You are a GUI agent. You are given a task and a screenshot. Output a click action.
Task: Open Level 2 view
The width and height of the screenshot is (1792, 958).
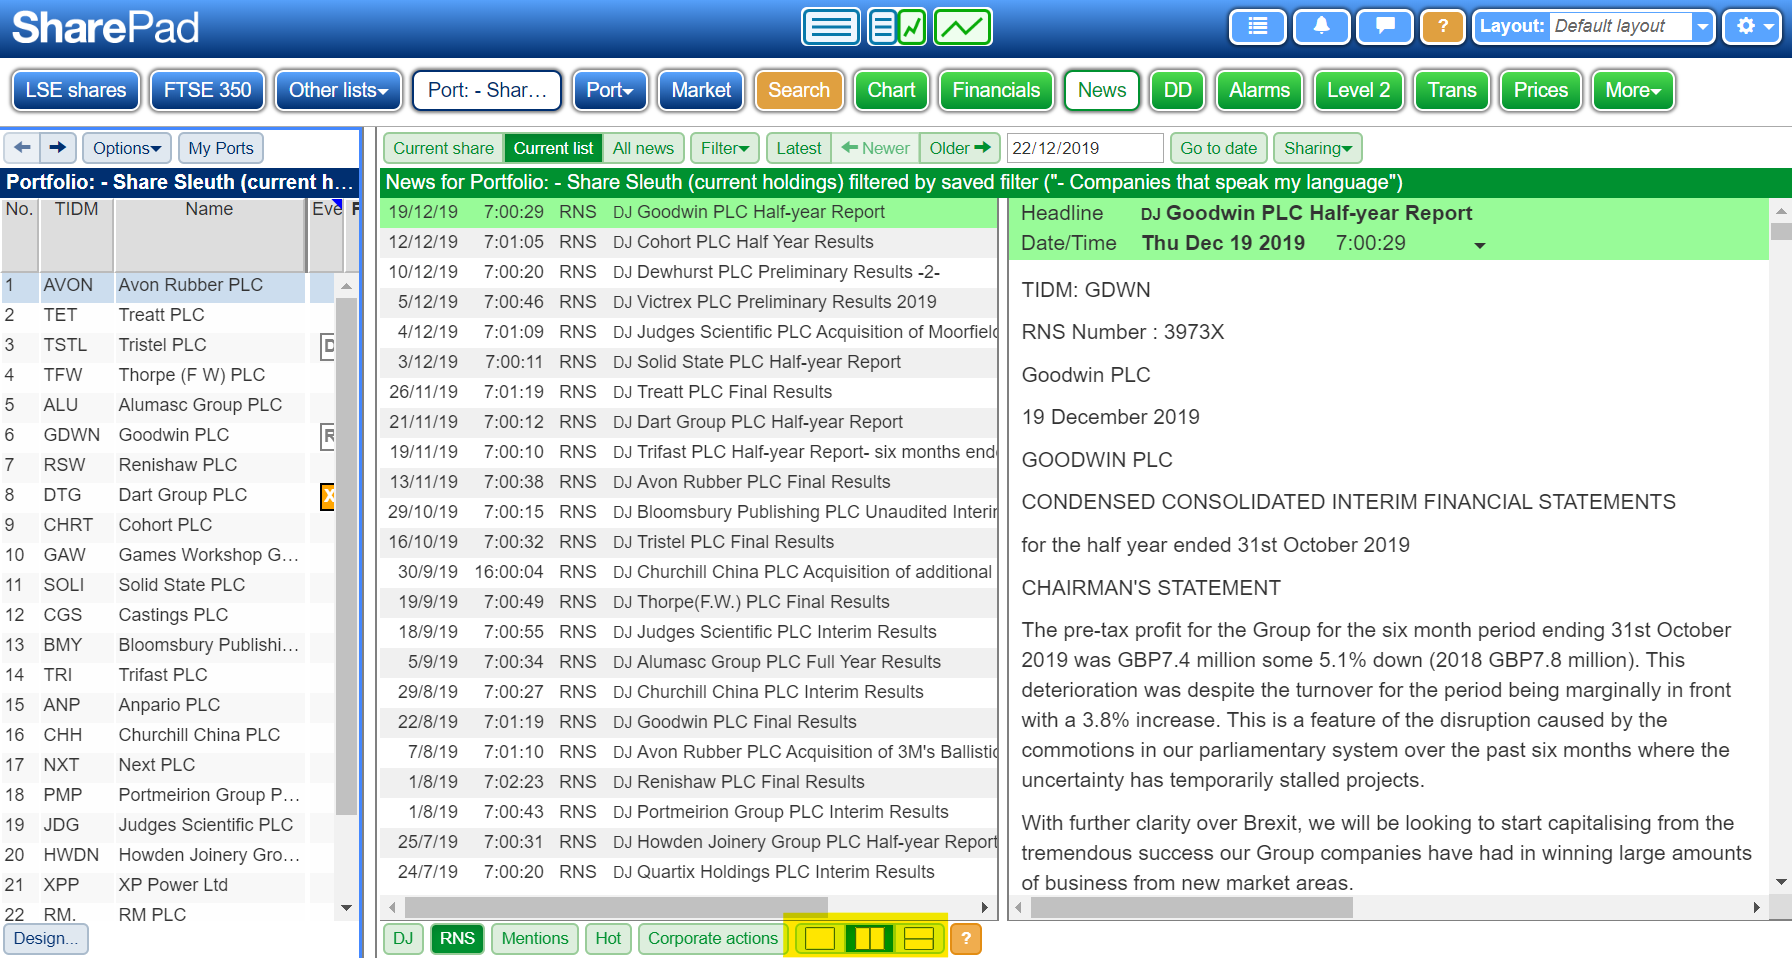point(1358,90)
